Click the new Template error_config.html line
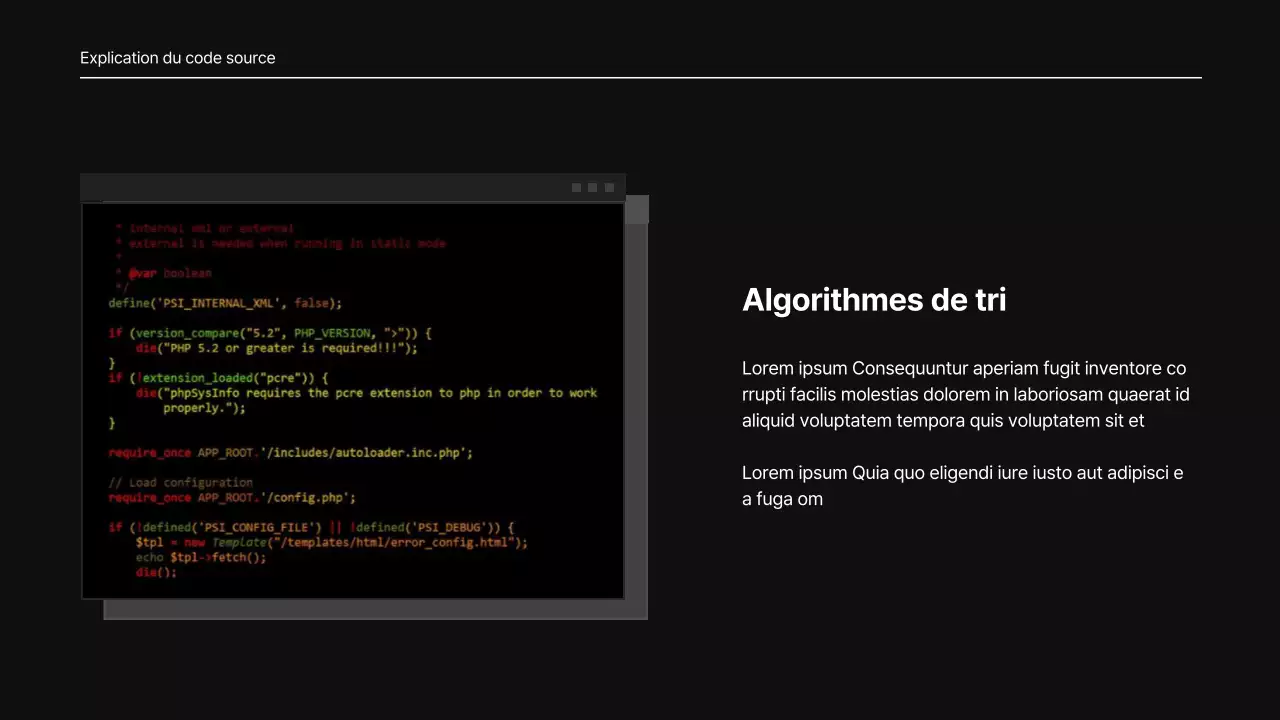This screenshot has width=1280, height=720. [331, 542]
